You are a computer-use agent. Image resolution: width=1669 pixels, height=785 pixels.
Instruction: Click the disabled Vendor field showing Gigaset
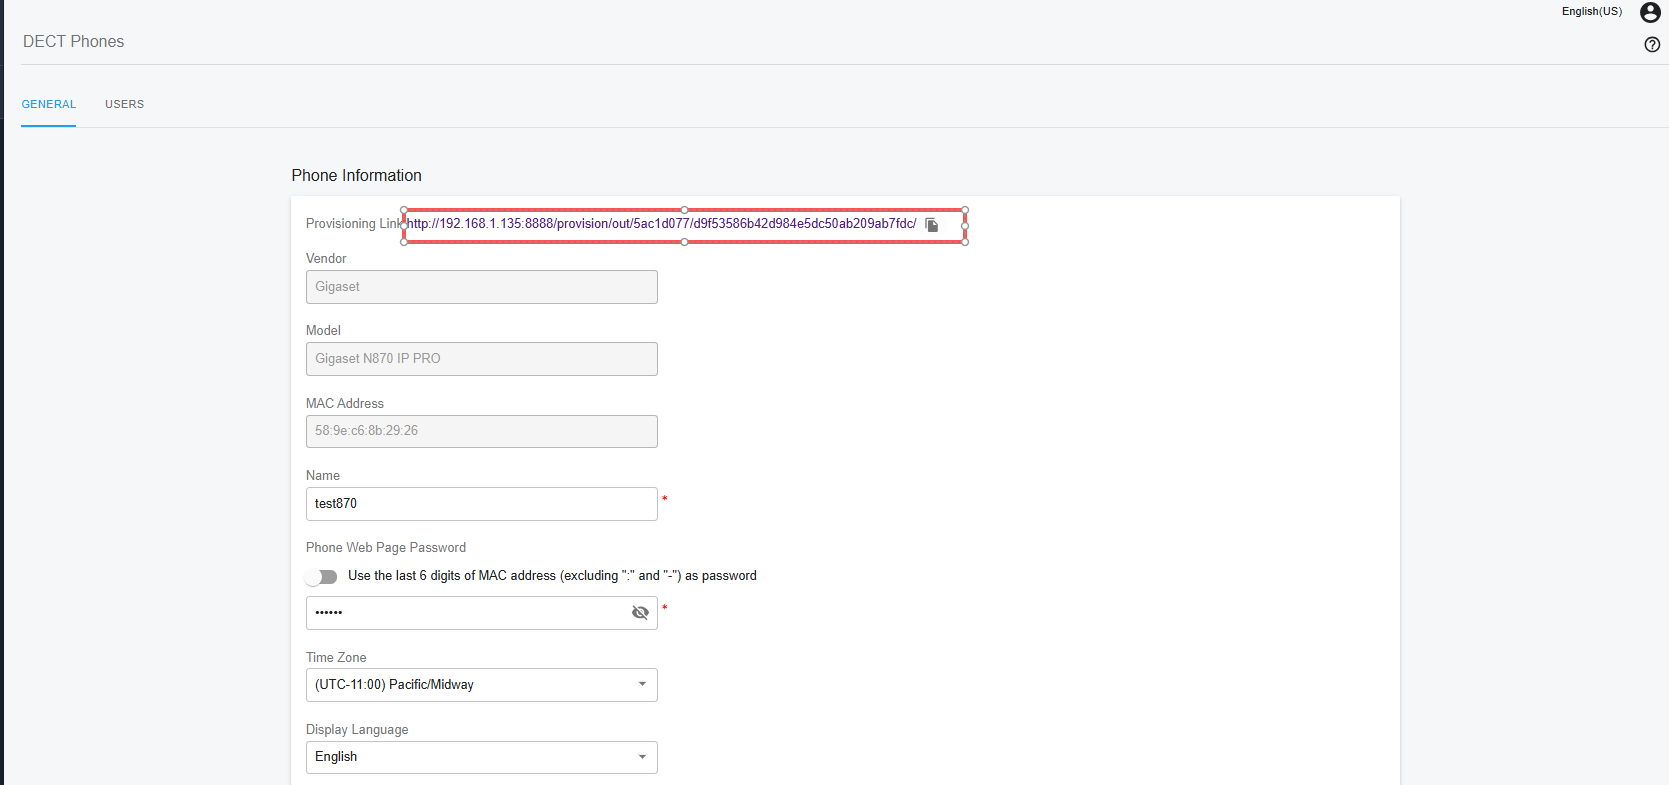click(x=481, y=287)
